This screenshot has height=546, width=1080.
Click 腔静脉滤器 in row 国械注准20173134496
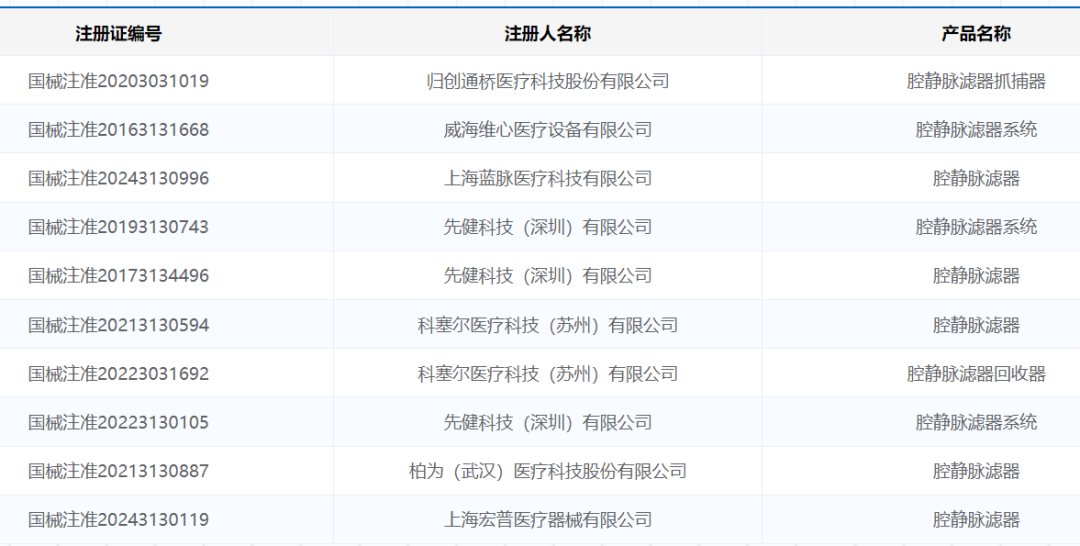976,275
